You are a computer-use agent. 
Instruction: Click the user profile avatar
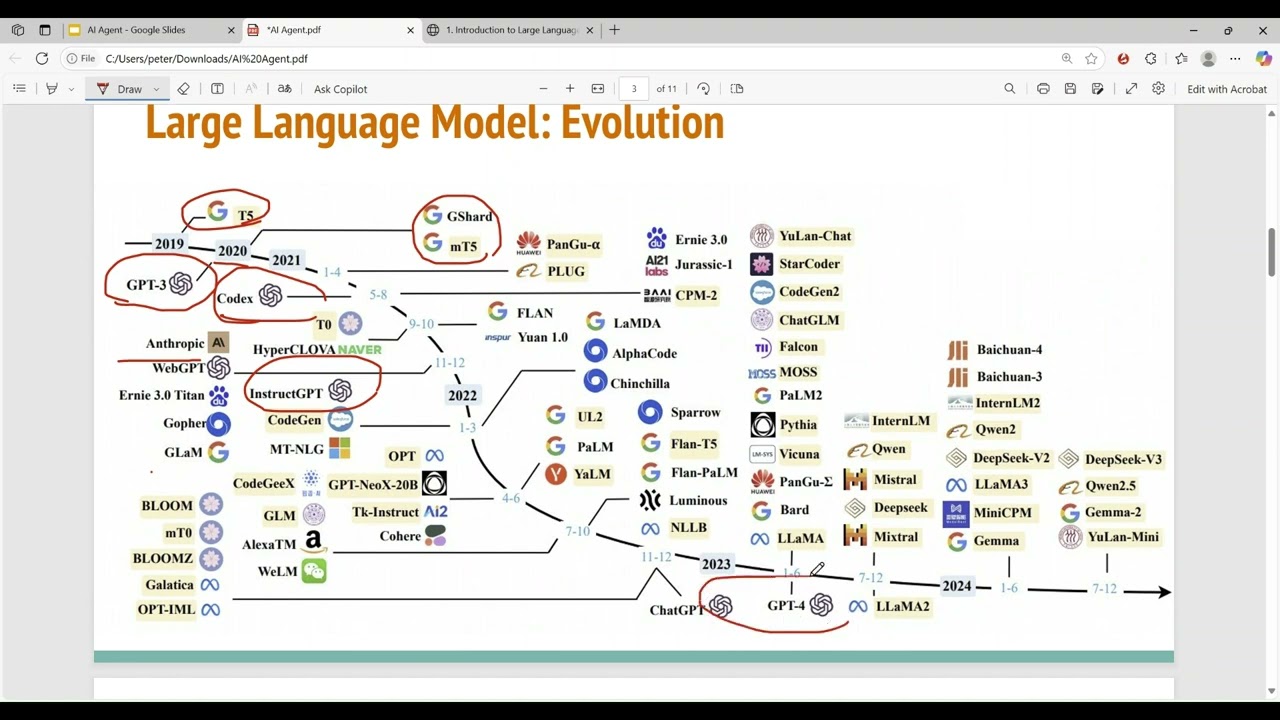[1208, 59]
